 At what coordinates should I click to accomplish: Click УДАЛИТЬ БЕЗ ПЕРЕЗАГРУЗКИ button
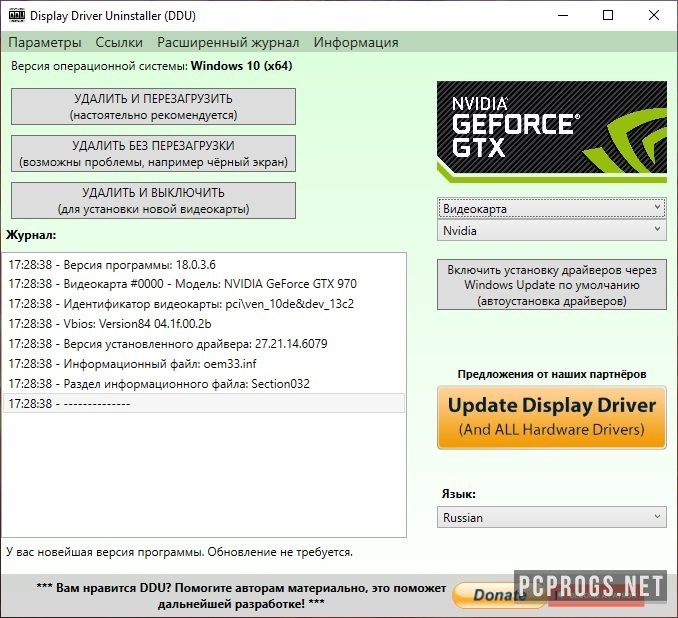click(x=154, y=154)
